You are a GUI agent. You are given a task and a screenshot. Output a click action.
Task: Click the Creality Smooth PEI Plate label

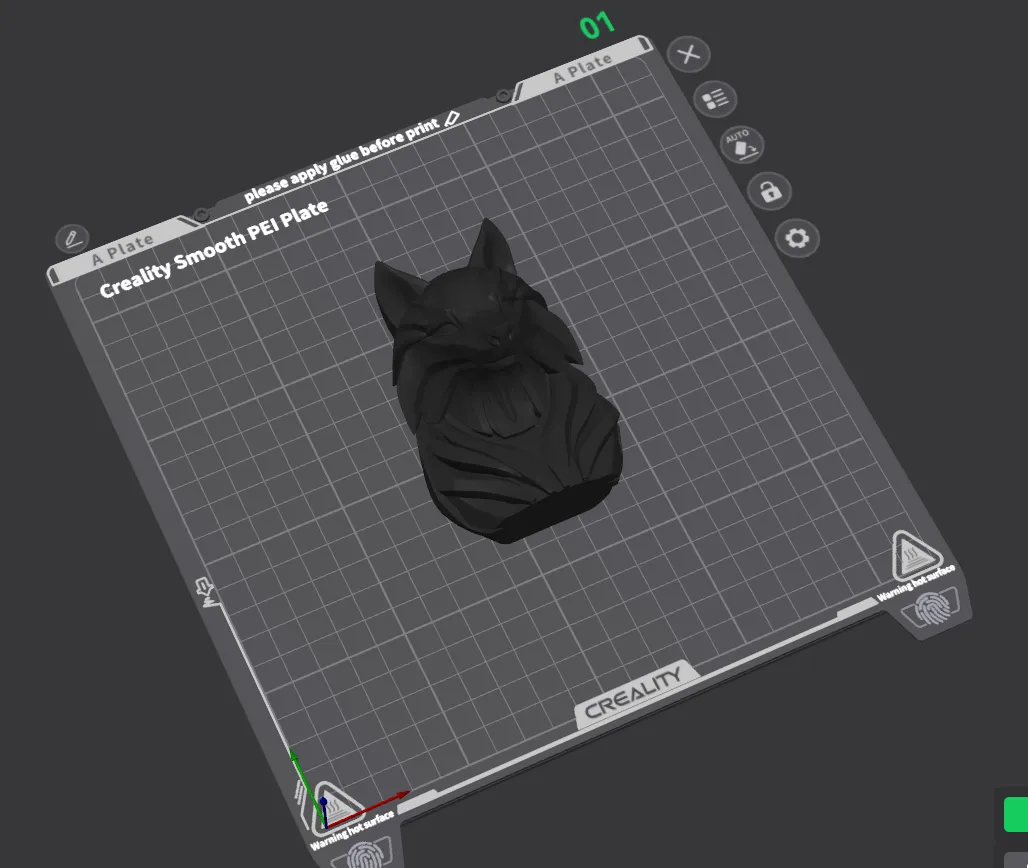pos(213,246)
